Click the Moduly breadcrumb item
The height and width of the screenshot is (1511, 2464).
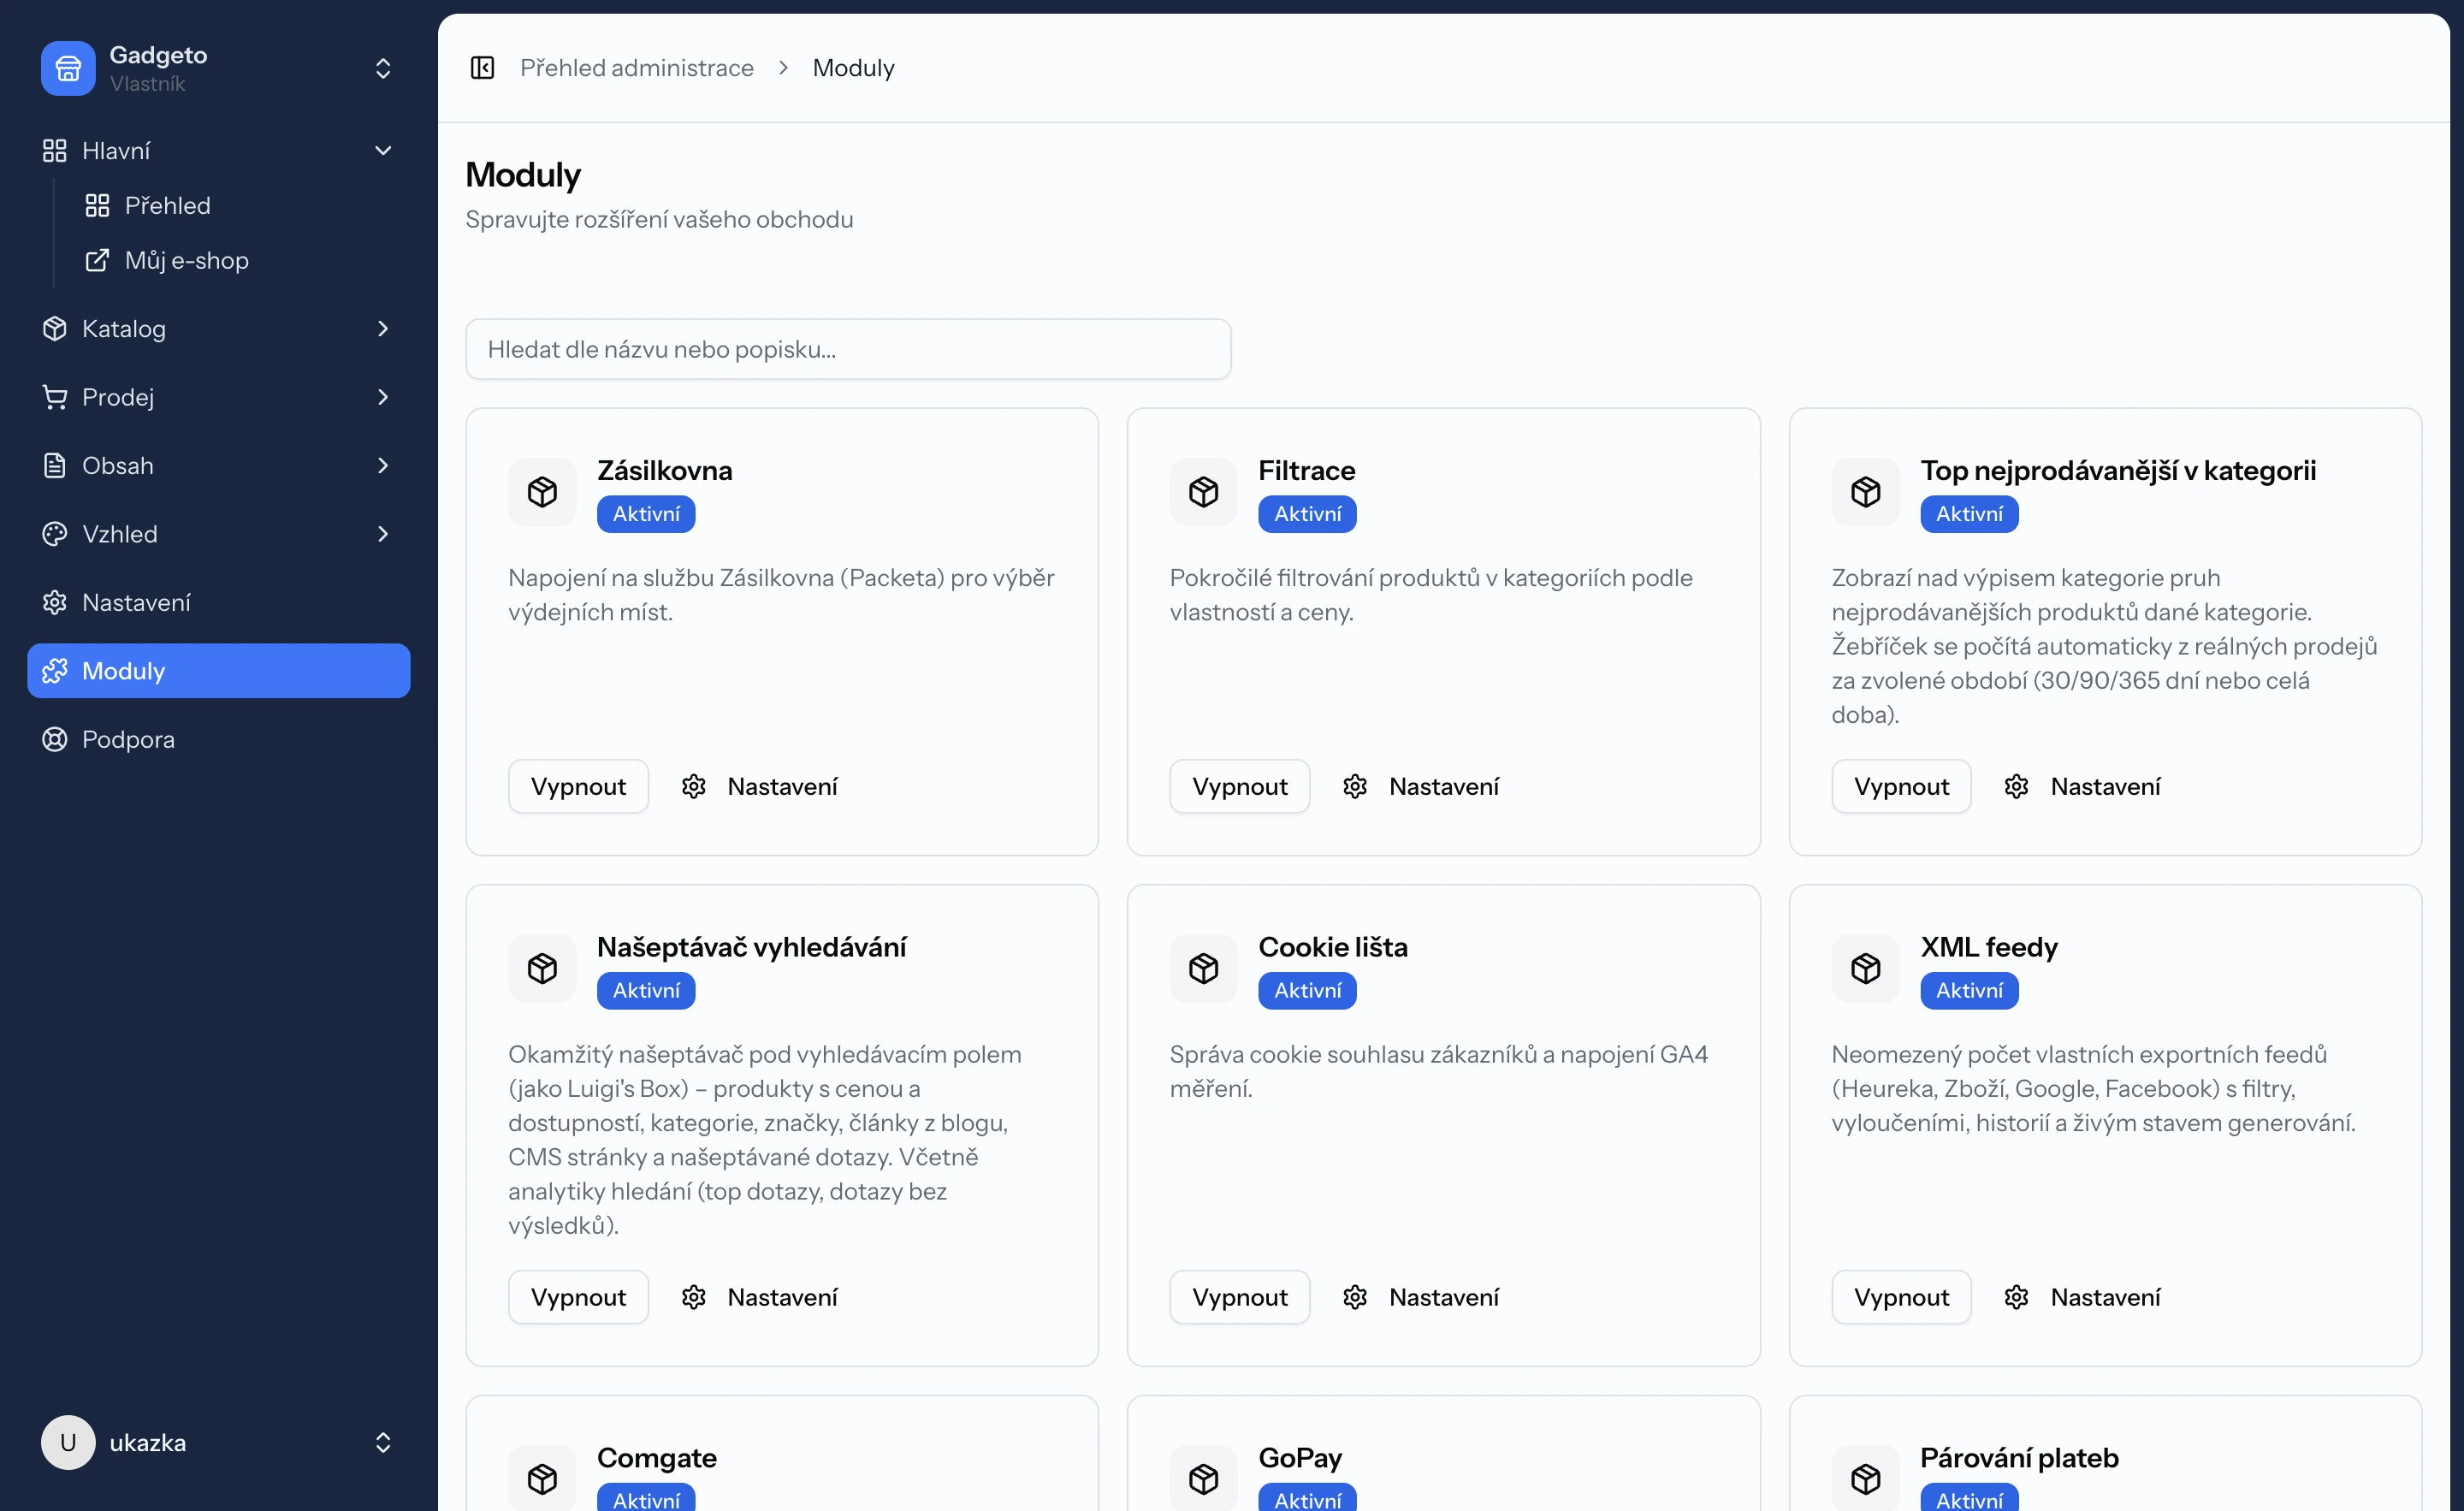pos(853,68)
